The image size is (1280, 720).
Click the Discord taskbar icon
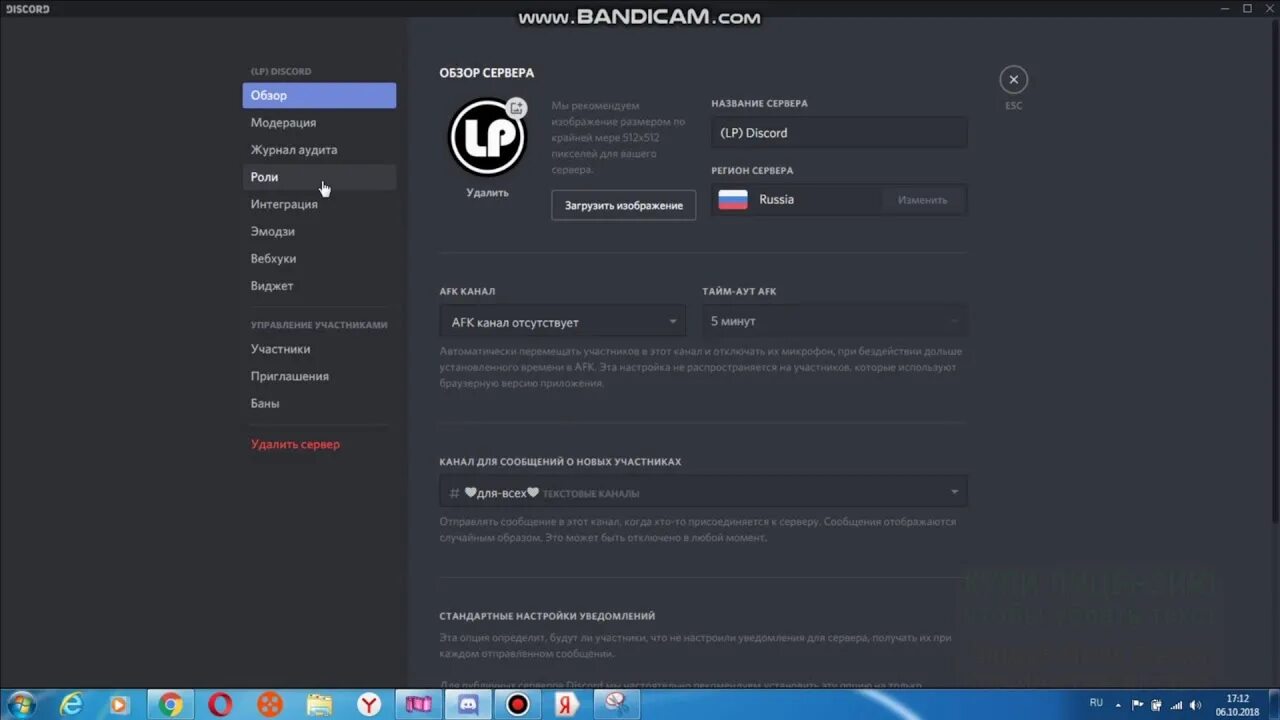[468, 704]
